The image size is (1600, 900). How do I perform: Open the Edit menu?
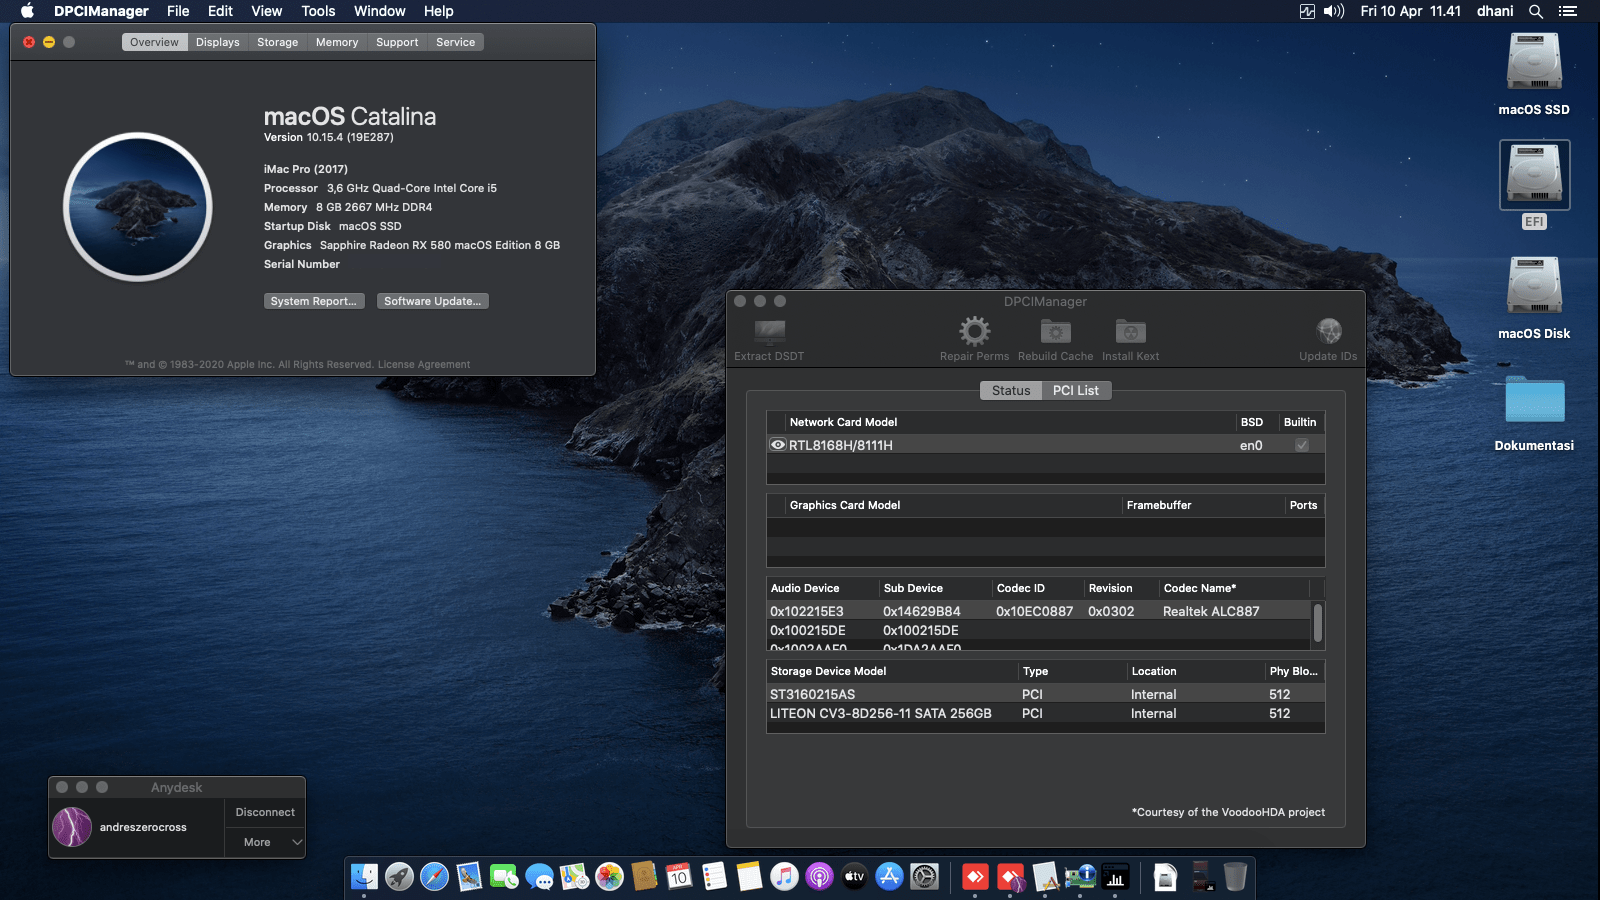(220, 11)
